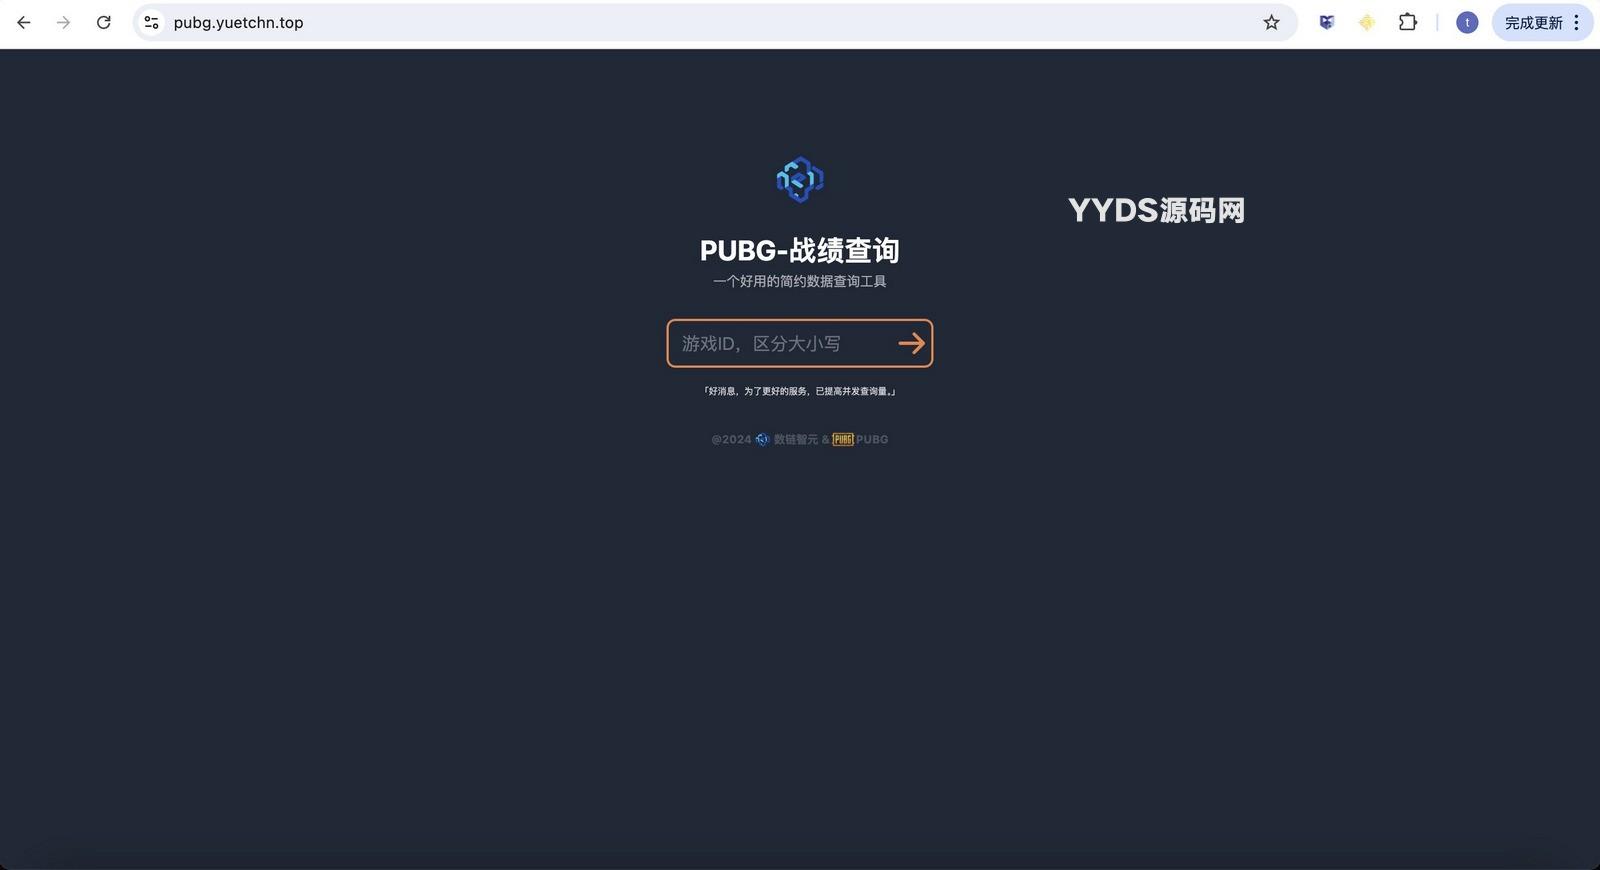Viewport: 1600px width, 870px height.
Task: Bookmark this page with the star icon
Action: 1271,22
